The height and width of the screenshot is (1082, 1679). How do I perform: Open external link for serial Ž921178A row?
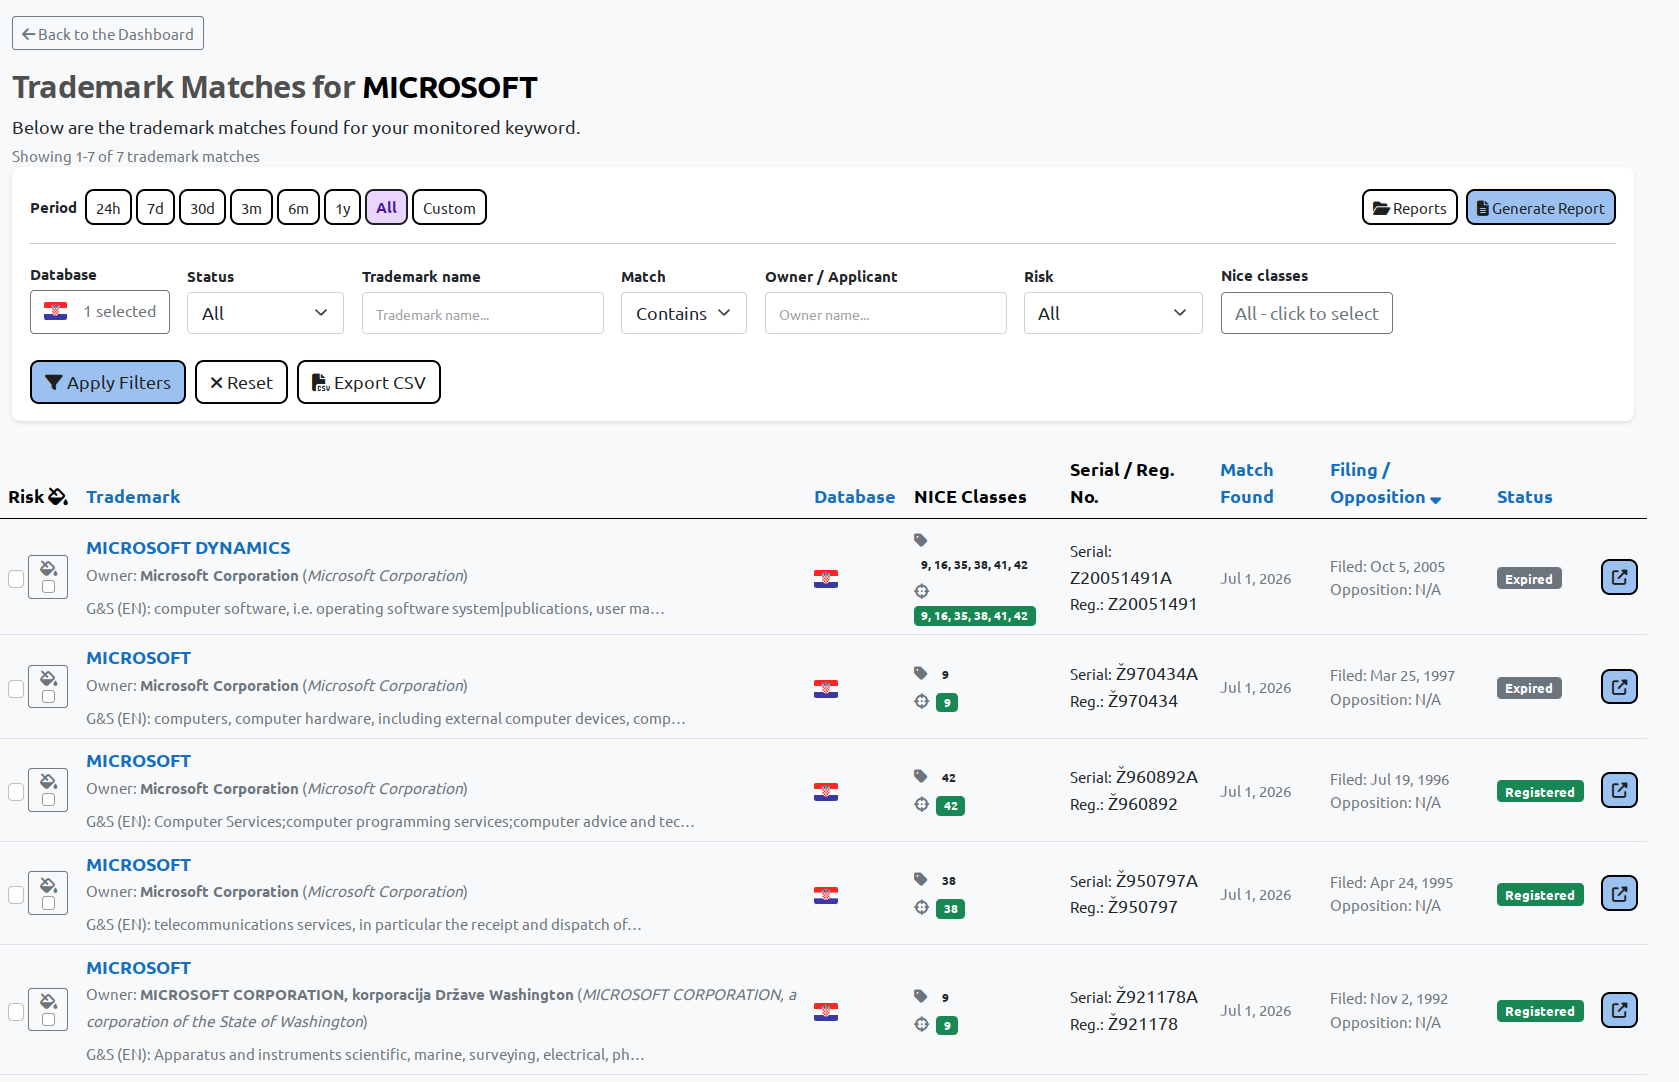(1619, 1010)
